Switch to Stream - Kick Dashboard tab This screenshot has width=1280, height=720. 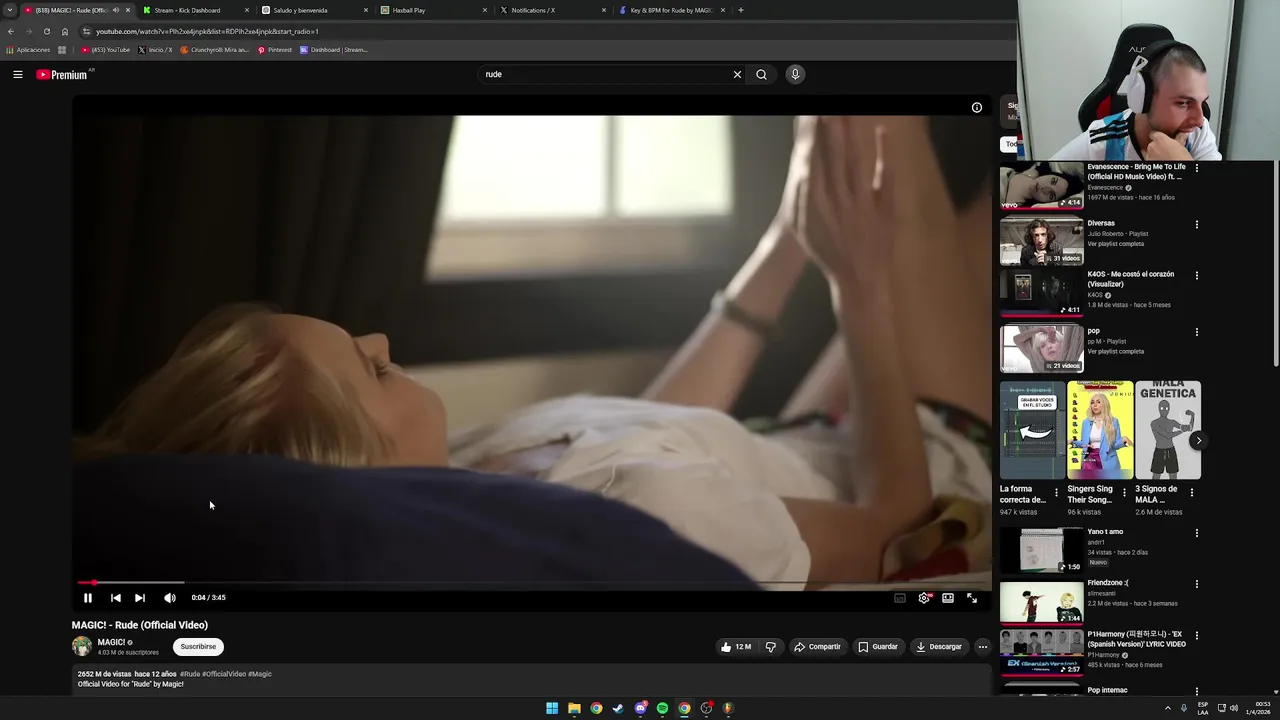point(195,10)
